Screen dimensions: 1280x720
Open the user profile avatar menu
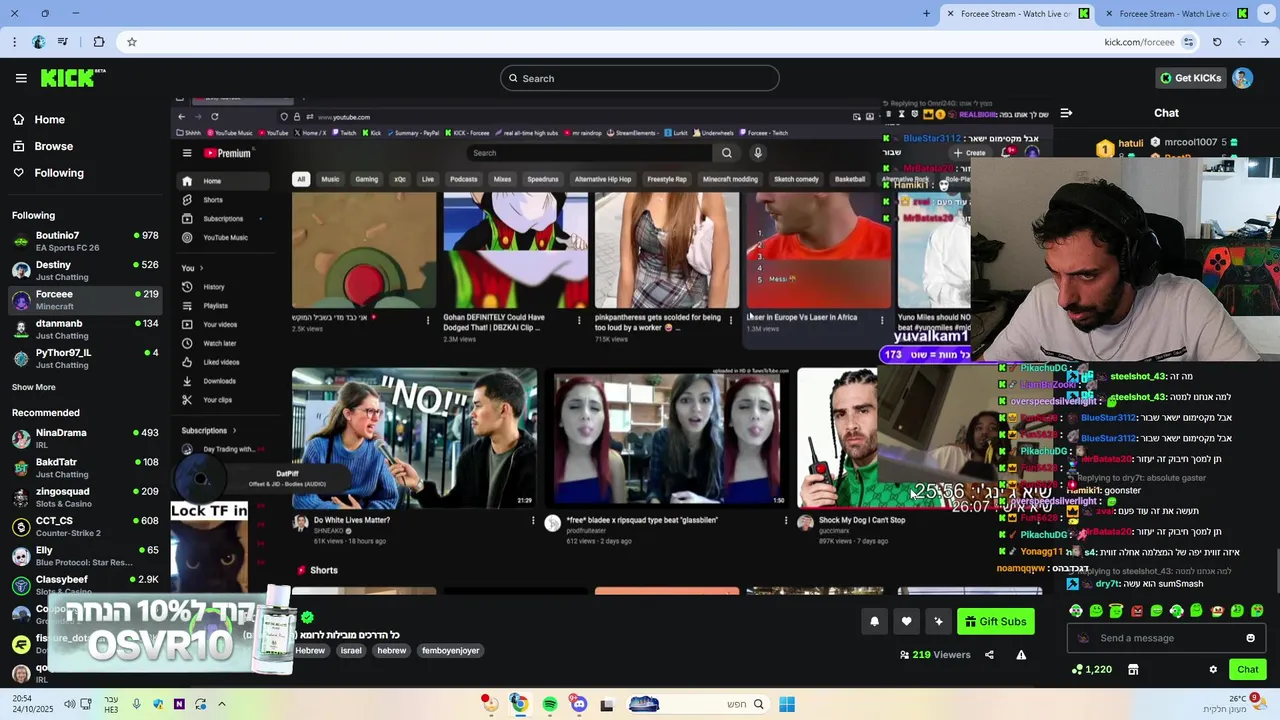coord(1242,78)
